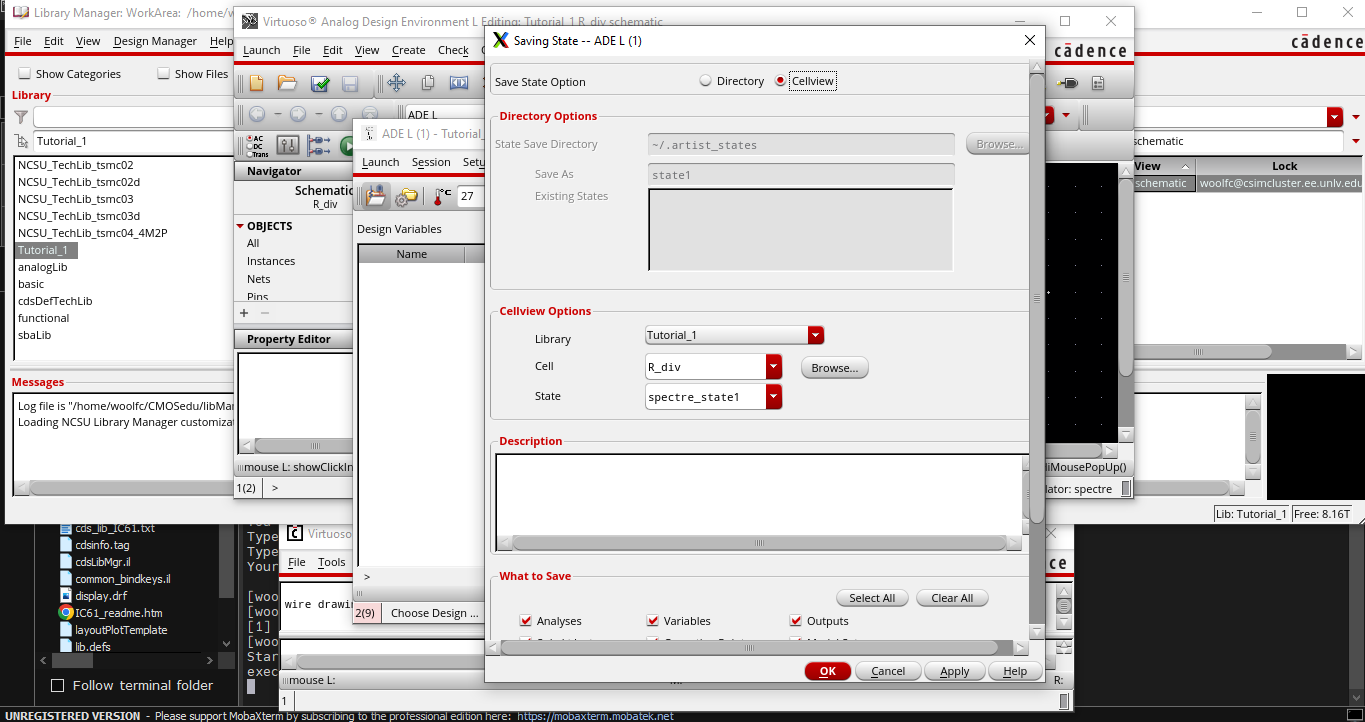Click the Stretch icon in Virtuoso toolbar
The image size is (1365, 722).
point(459,84)
